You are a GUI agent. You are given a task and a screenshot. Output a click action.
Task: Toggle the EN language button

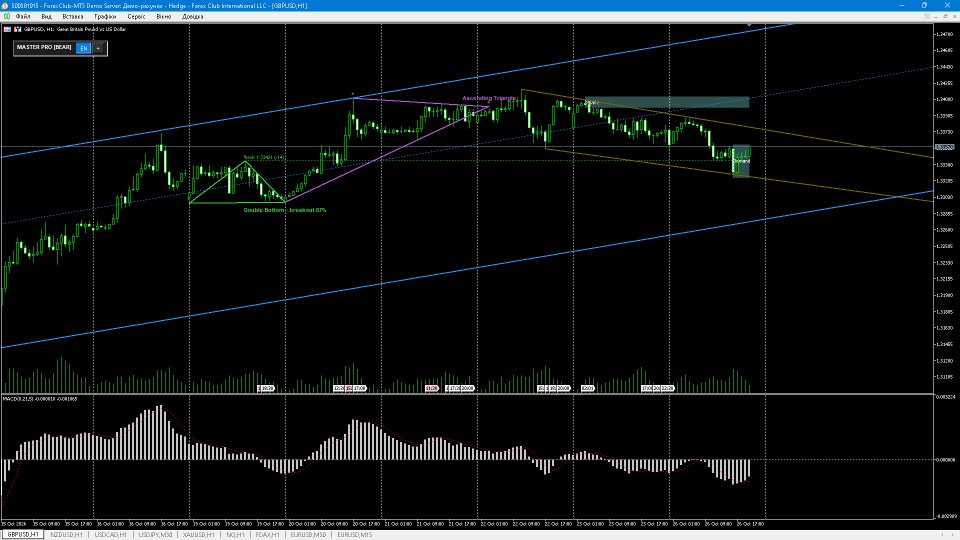click(x=84, y=48)
